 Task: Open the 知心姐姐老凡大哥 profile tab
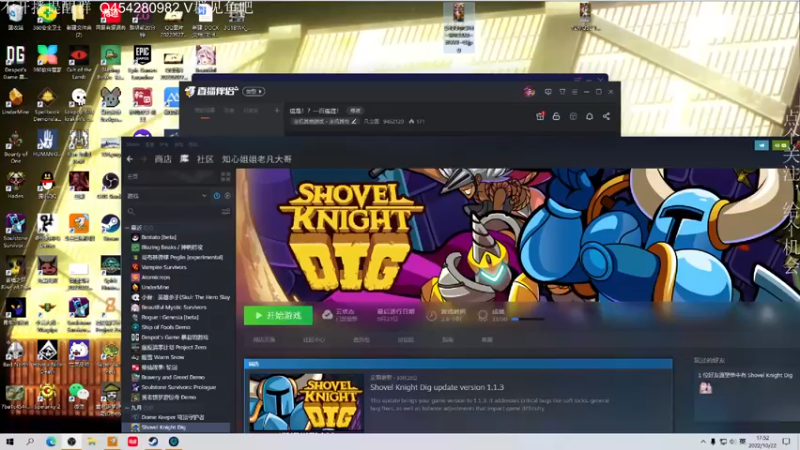tap(257, 159)
